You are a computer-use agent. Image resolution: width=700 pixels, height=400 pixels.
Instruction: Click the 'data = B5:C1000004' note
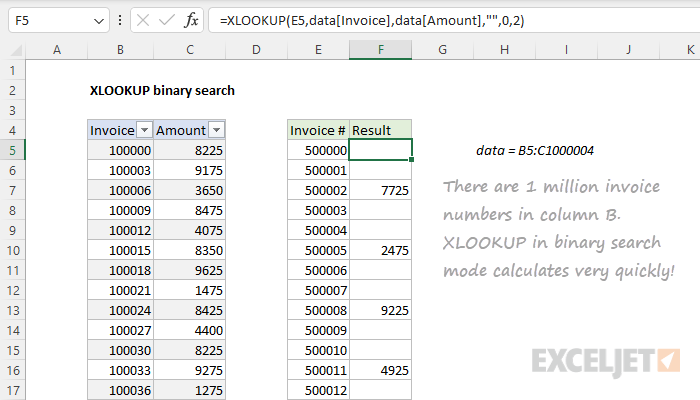pos(535,150)
